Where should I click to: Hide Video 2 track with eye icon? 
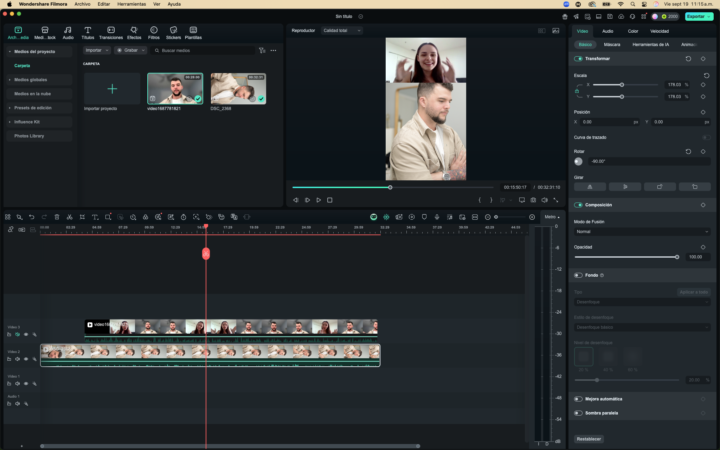point(26,359)
